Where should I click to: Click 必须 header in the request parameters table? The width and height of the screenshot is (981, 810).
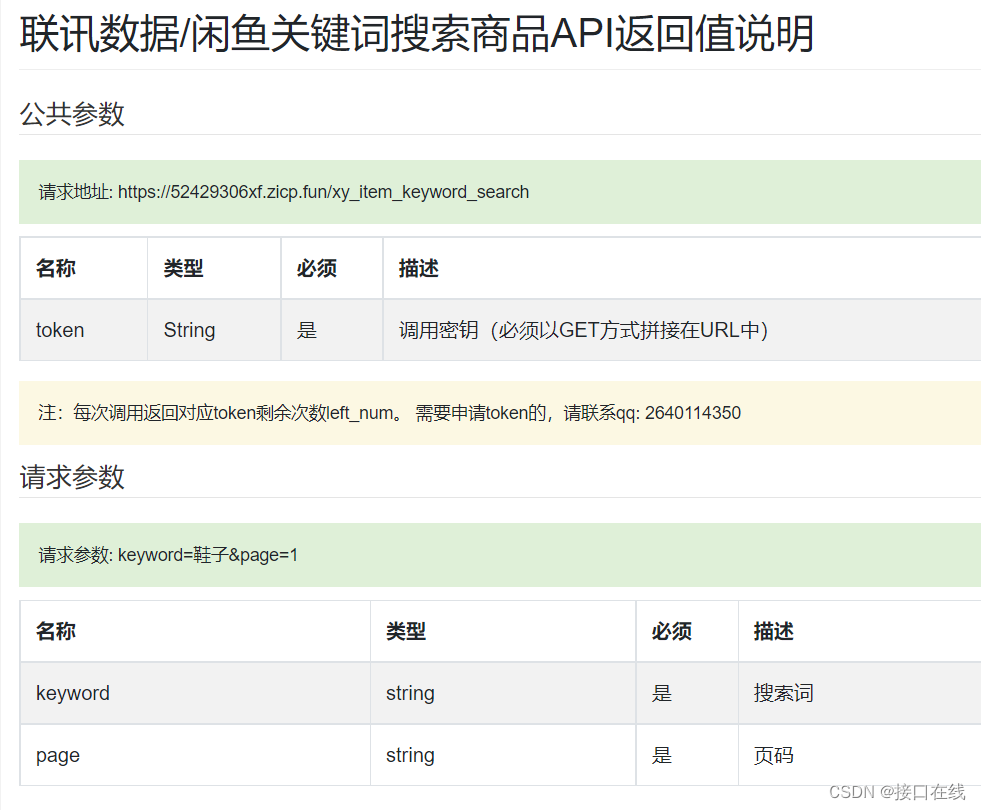671,631
